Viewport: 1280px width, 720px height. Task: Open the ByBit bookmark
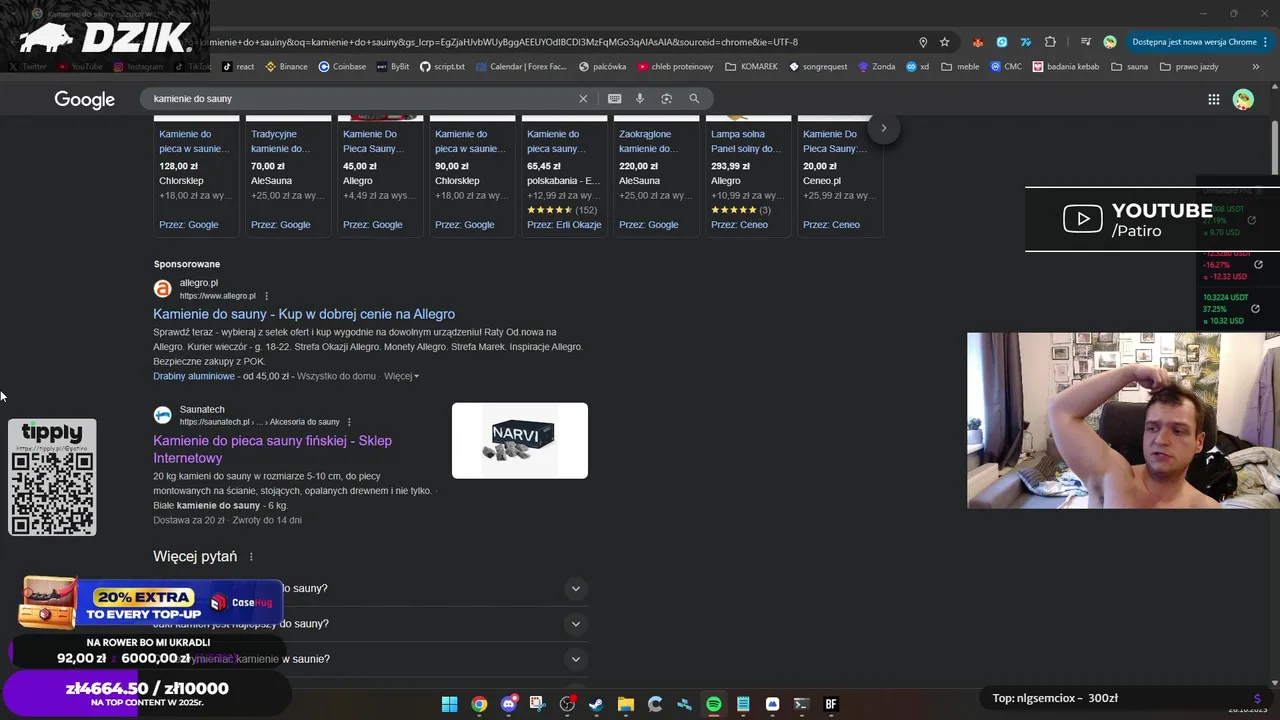(393, 67)
